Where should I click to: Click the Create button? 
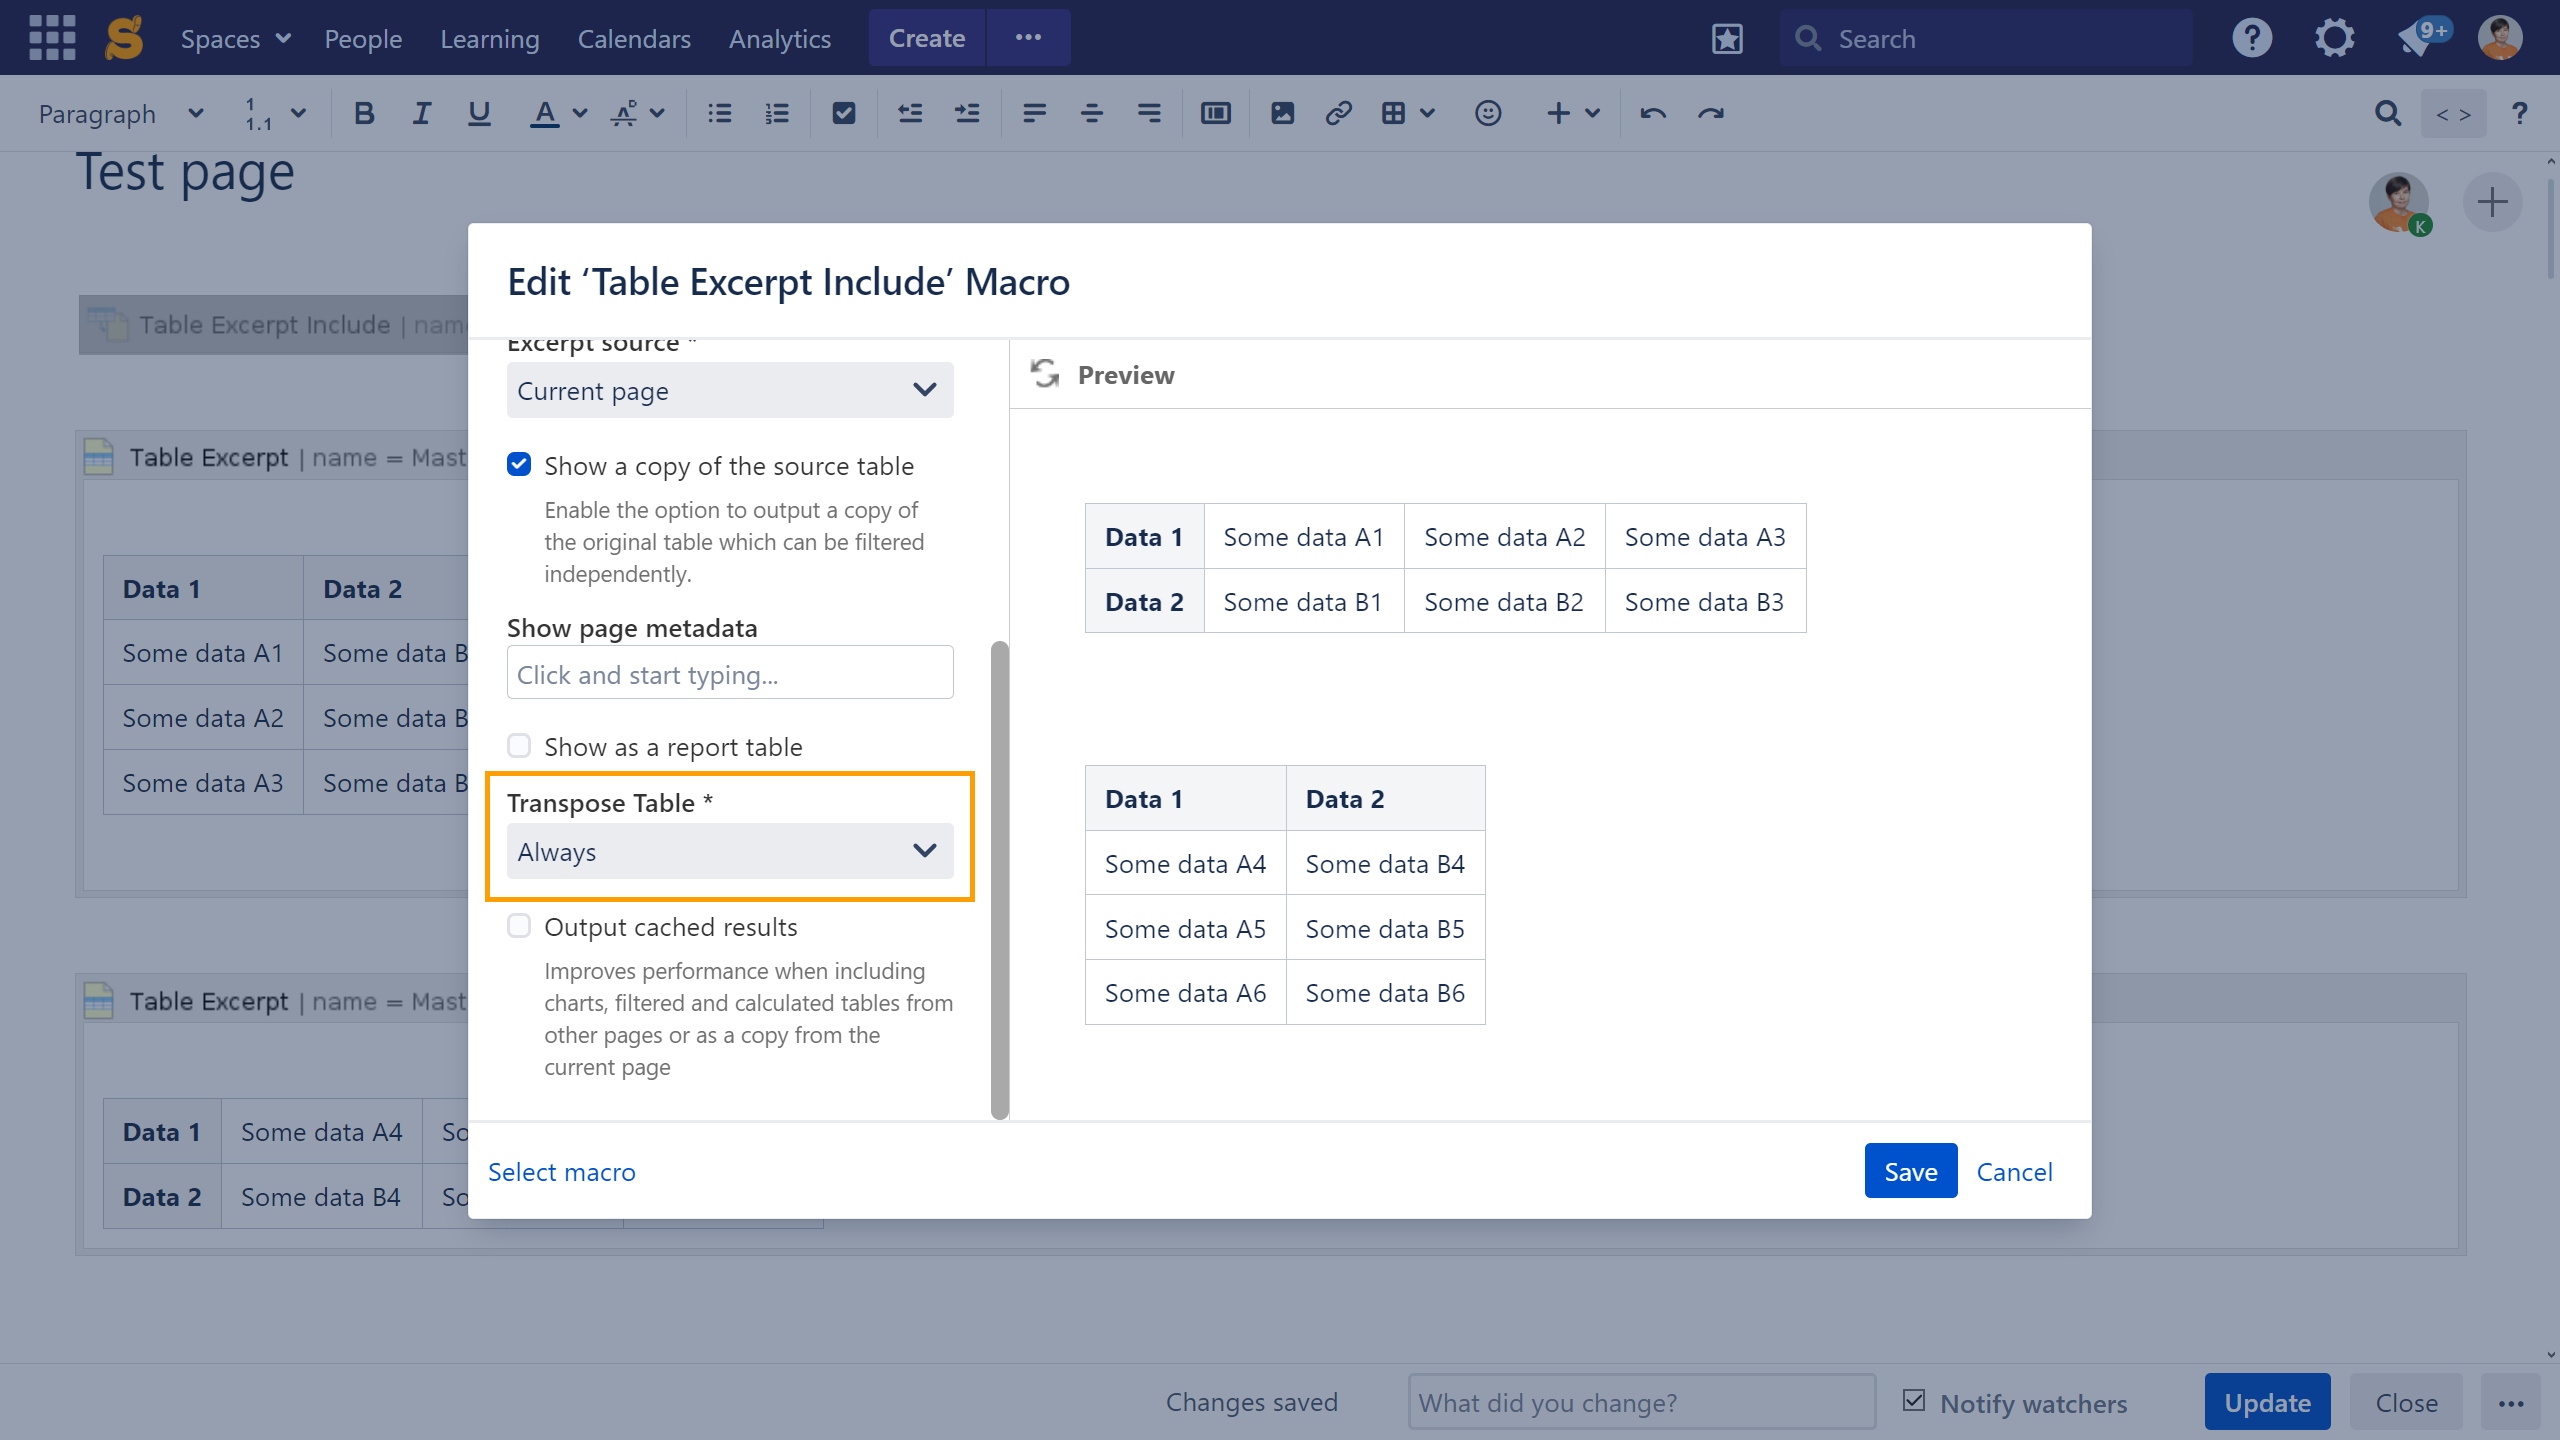927,38
